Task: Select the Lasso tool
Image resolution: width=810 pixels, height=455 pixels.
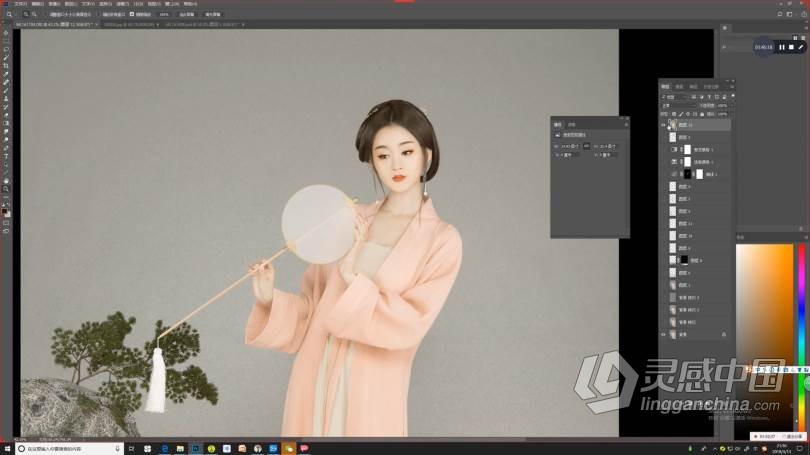Action: point(6,49)
